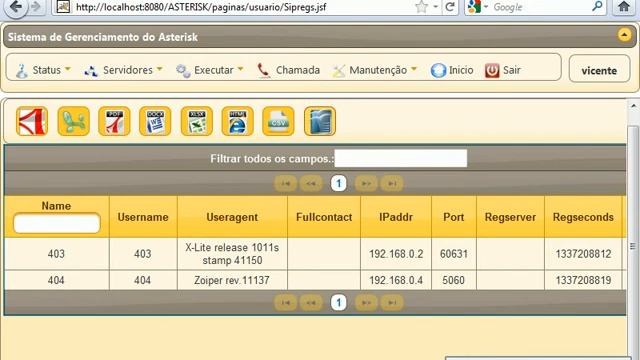
Task: Click IP address 192.168.0.2
Action: [396, 254]
